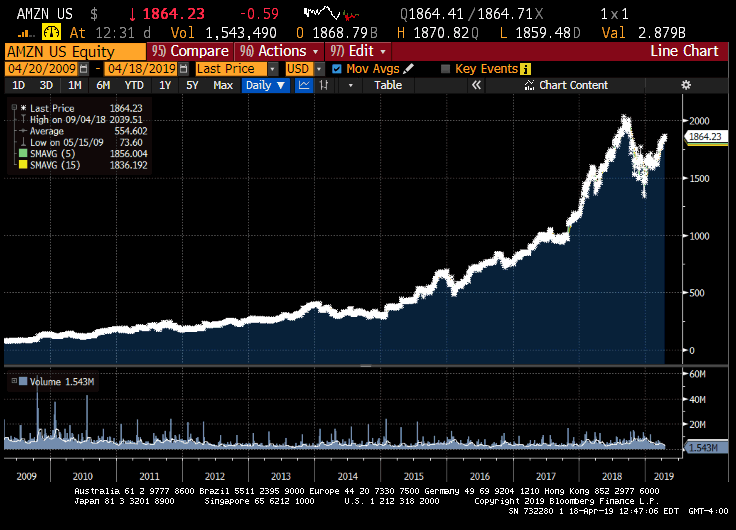Screen dimensions: 736x530
Task: Click the yellow SMAVG (15) color swatch
Action: tap(23, 165)
